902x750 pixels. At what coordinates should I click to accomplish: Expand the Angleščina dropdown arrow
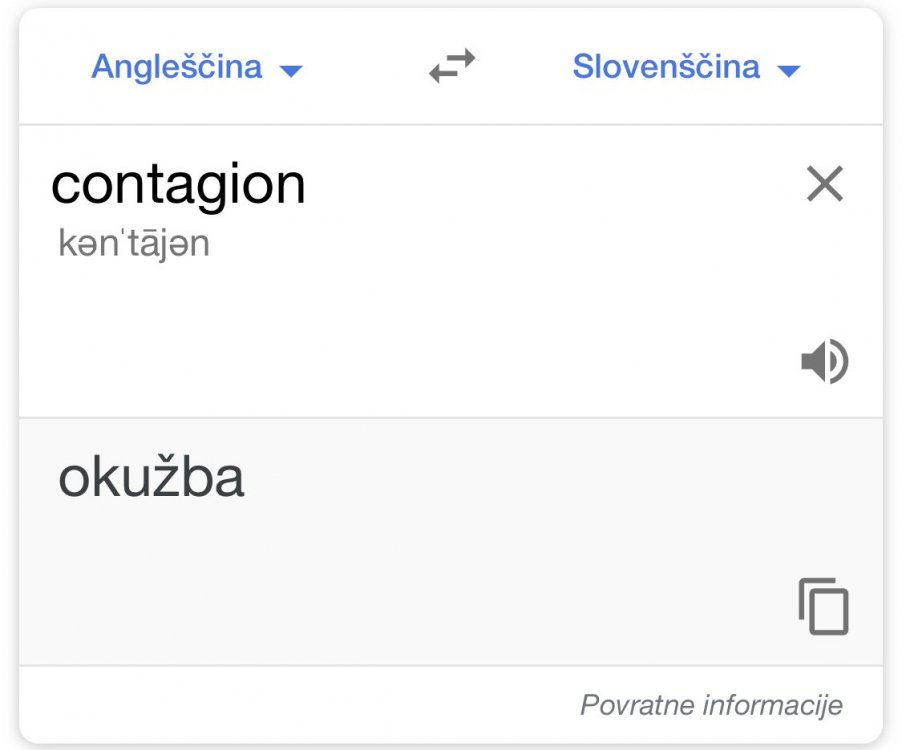click(291, 70)
